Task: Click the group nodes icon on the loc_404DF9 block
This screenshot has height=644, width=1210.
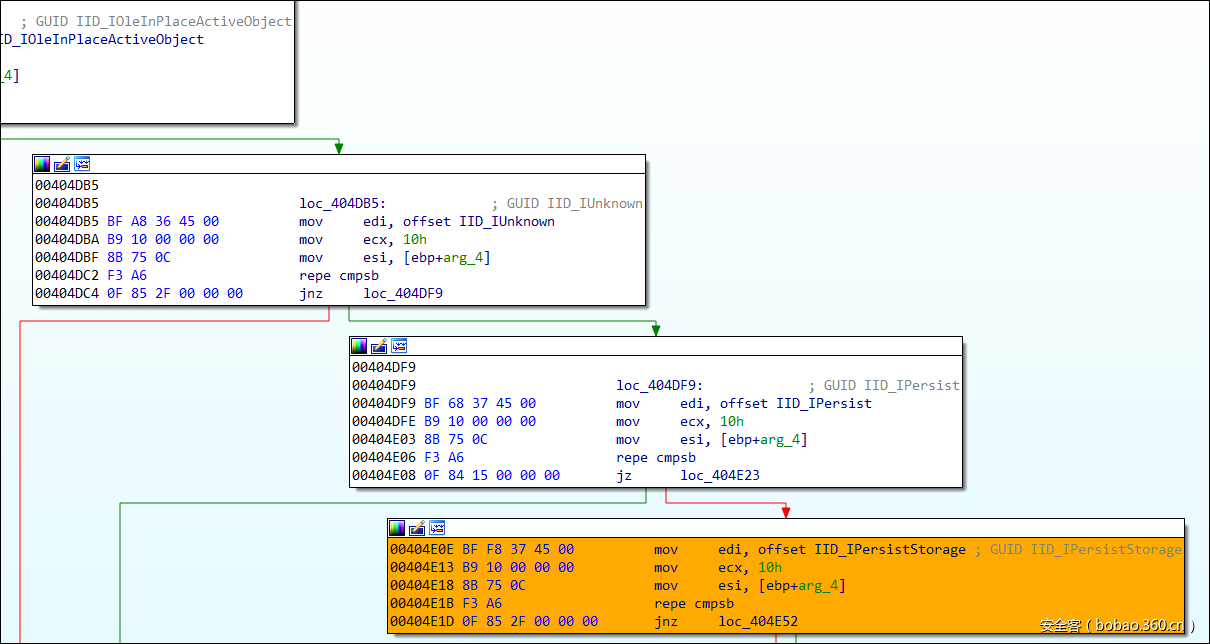Action: tap(399, 346)
